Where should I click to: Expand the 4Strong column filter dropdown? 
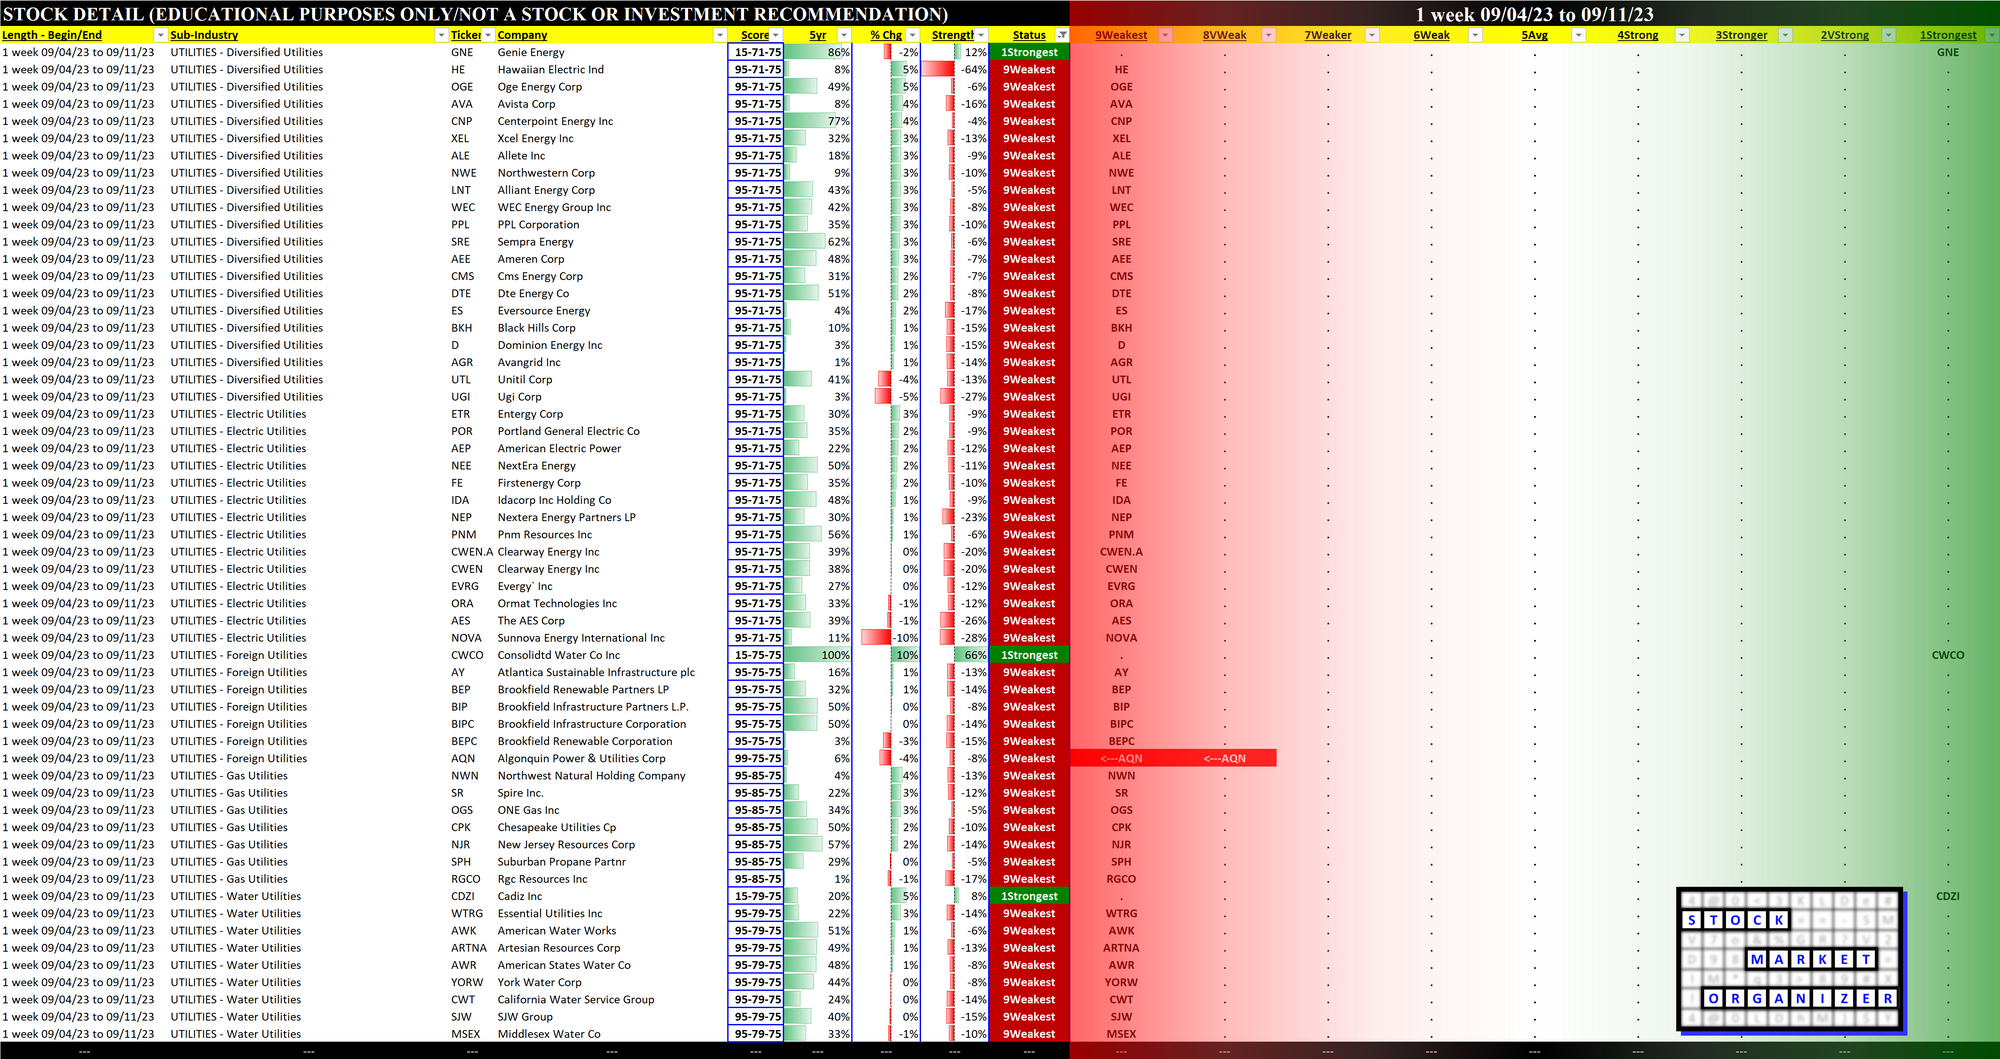(x=1682, y=35)
